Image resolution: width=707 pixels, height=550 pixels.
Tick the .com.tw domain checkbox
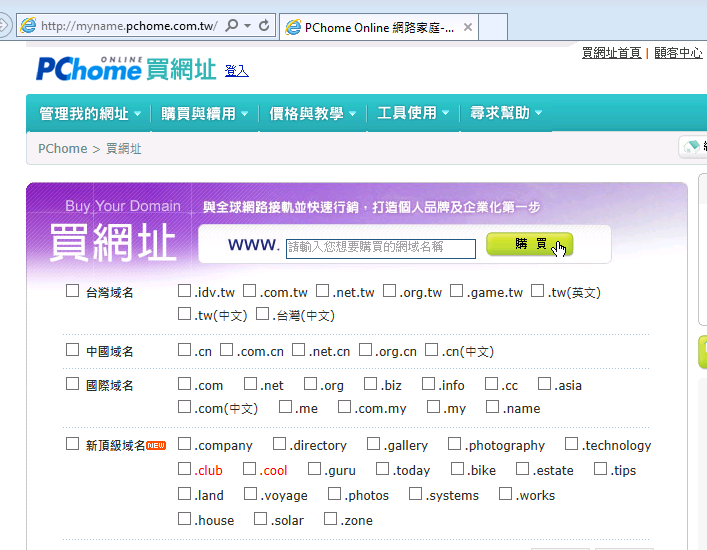point(249,292)
